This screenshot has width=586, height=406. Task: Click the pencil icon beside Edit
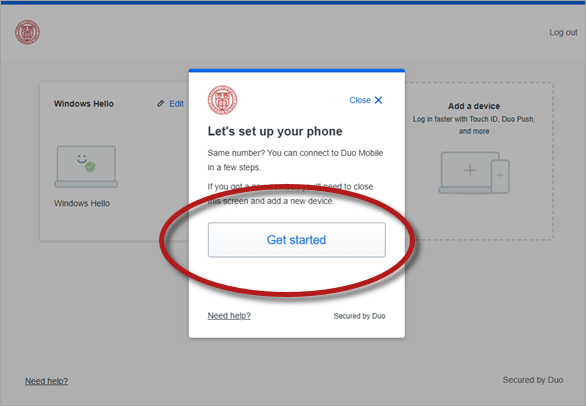point(160,104)
